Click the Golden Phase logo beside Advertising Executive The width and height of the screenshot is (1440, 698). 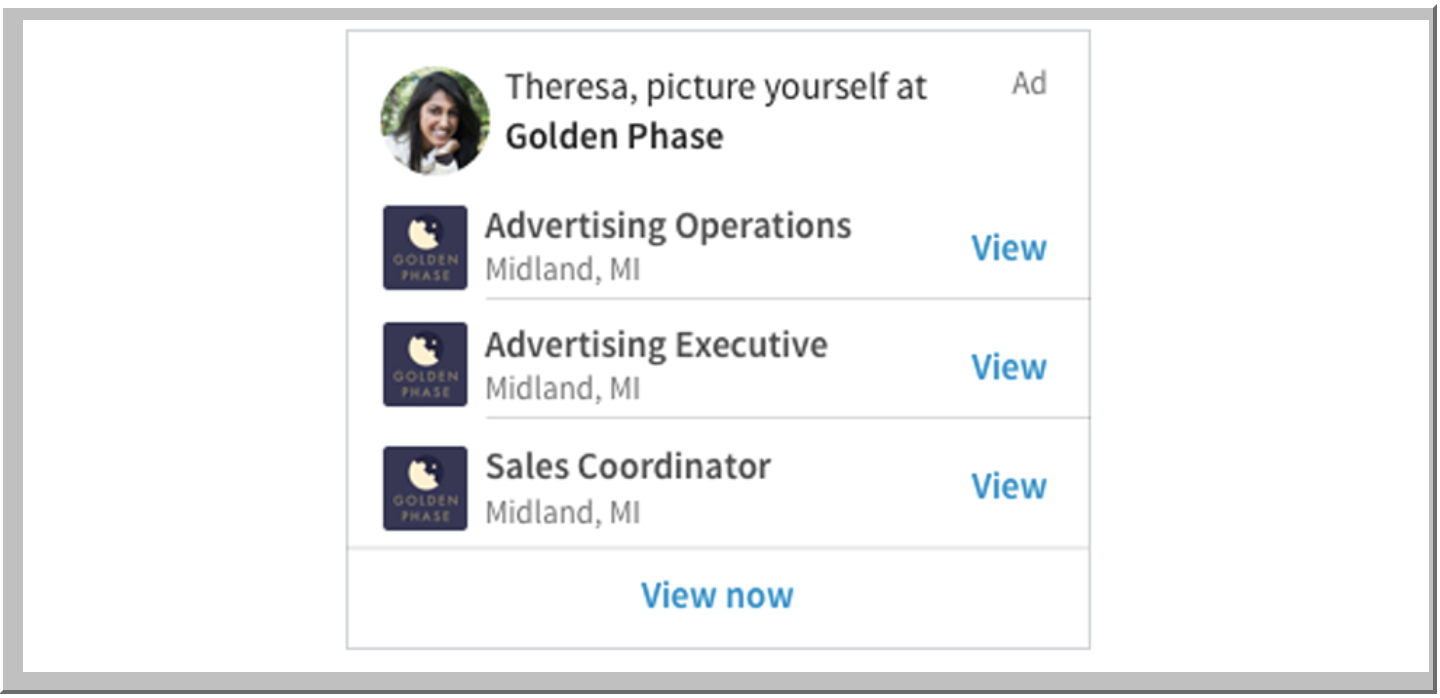[425, 364]
